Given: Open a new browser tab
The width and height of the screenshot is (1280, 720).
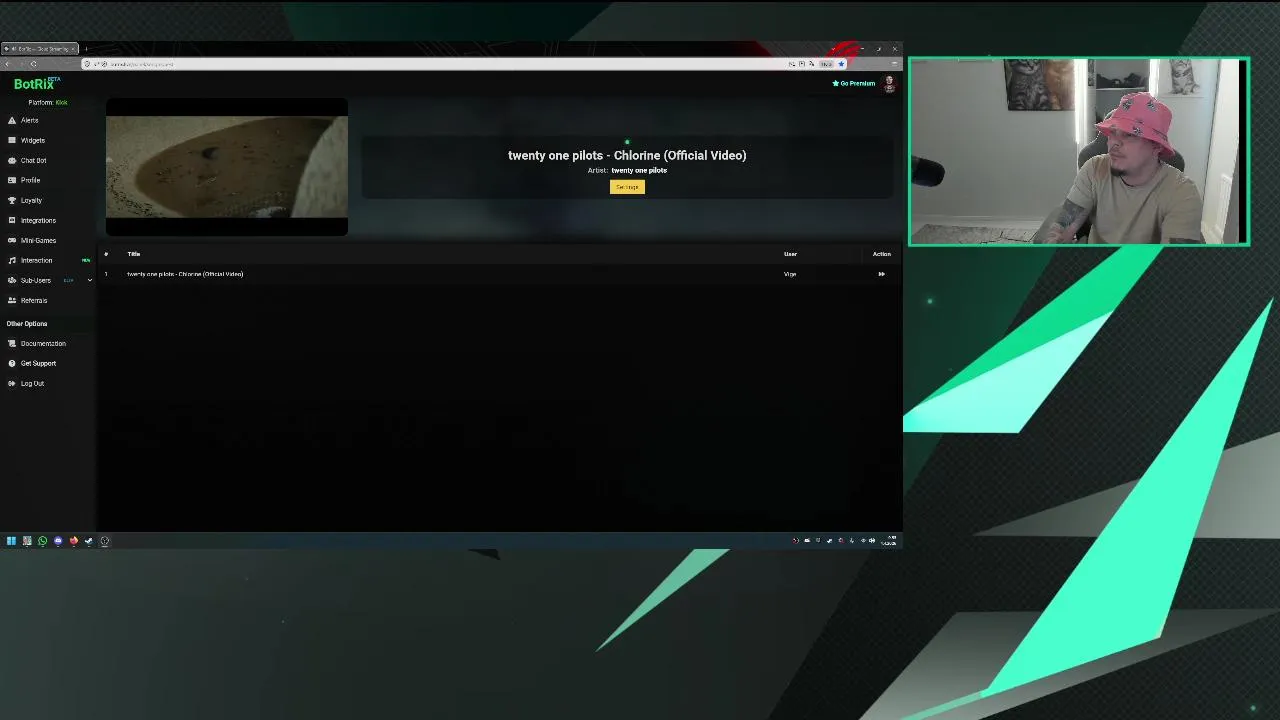Looking at the screenshot, I should [x=86, y=49].
